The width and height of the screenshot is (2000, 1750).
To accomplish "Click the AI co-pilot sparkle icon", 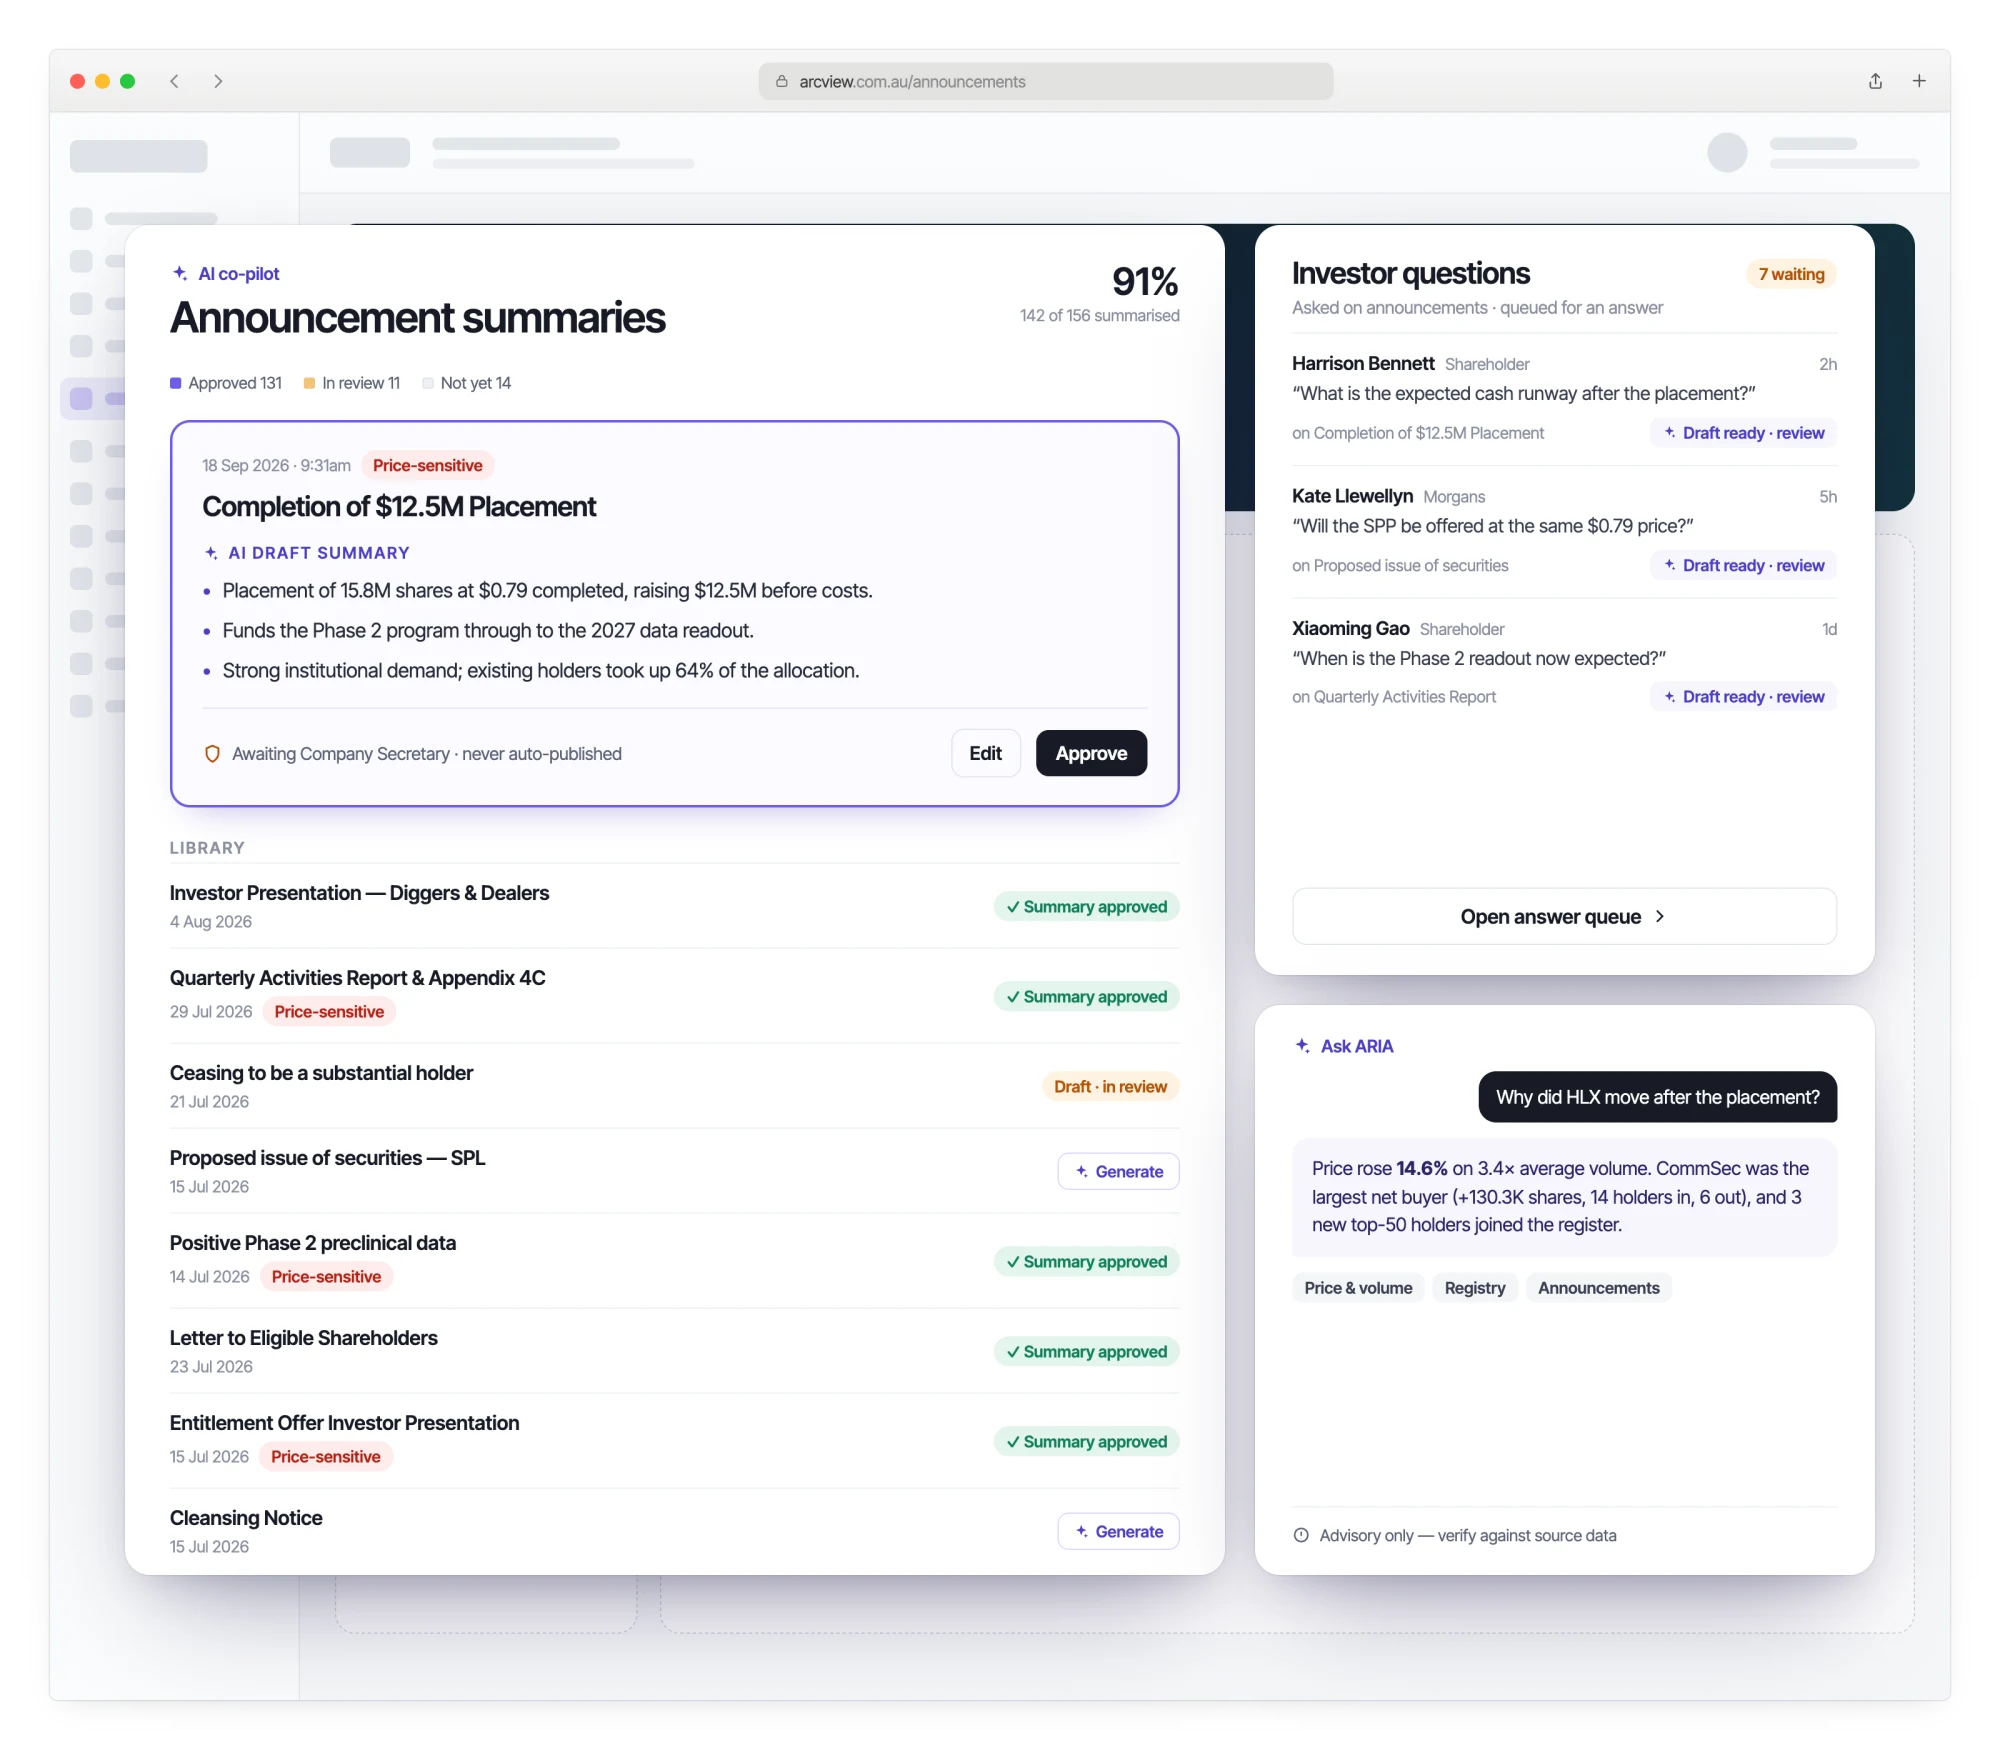I will (x=180, y=273).
